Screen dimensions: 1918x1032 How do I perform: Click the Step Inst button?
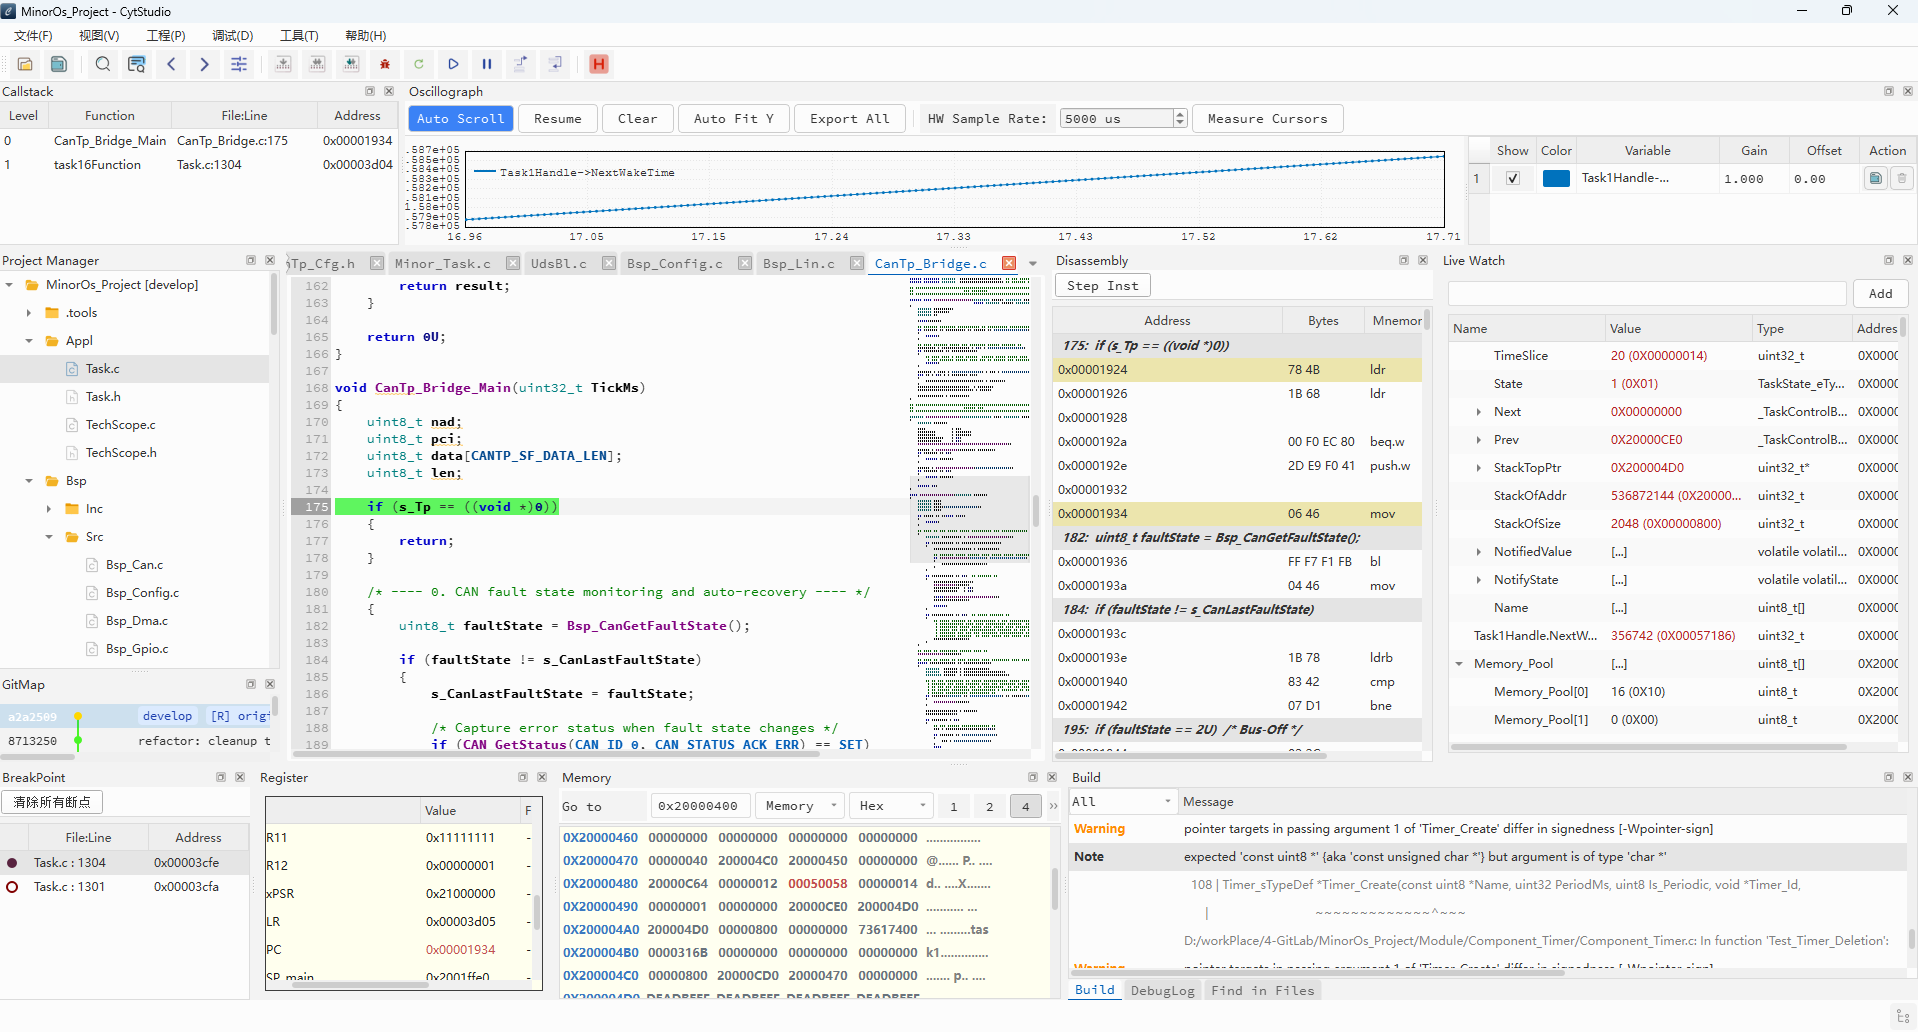pyautogui.click(x=1103, y=285)
